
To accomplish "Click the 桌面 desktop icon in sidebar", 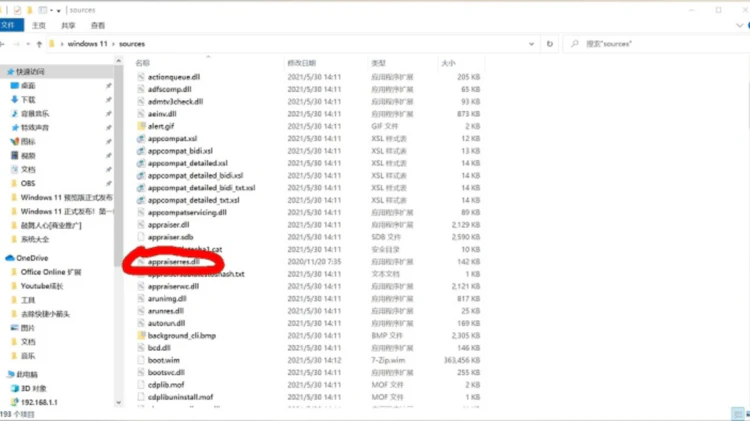I will (x=14, y=86).
